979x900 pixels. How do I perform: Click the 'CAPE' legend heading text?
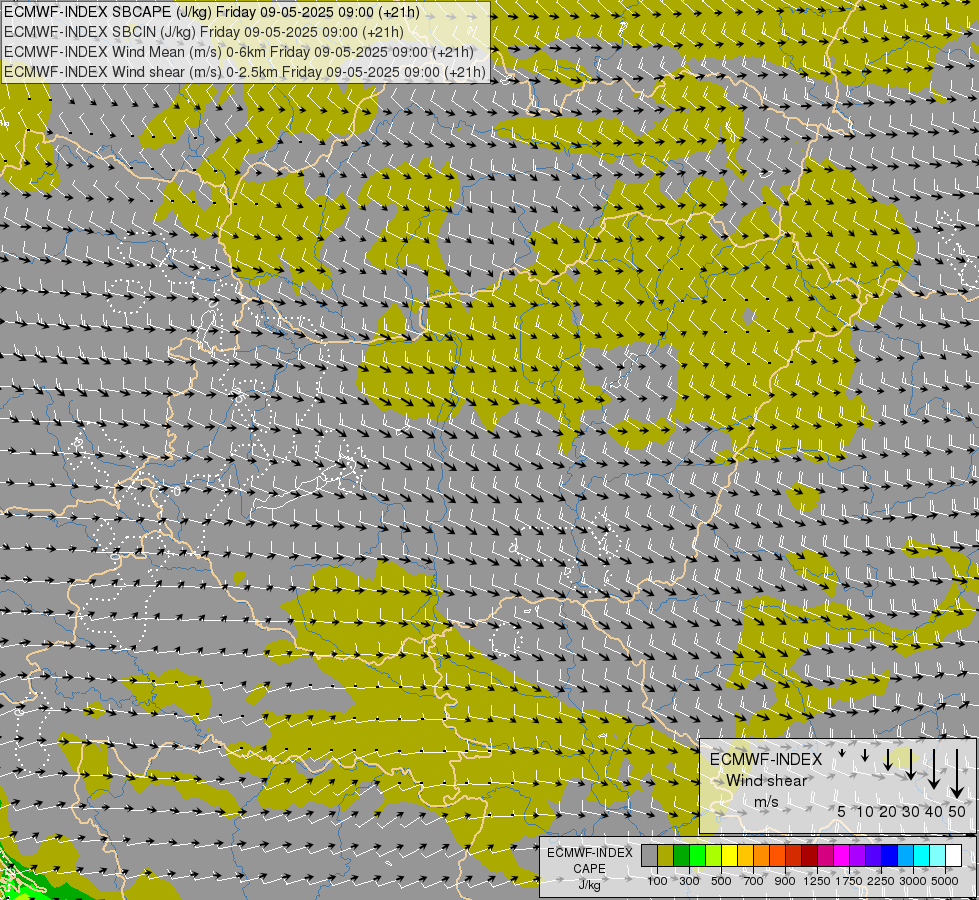[589, 869]
